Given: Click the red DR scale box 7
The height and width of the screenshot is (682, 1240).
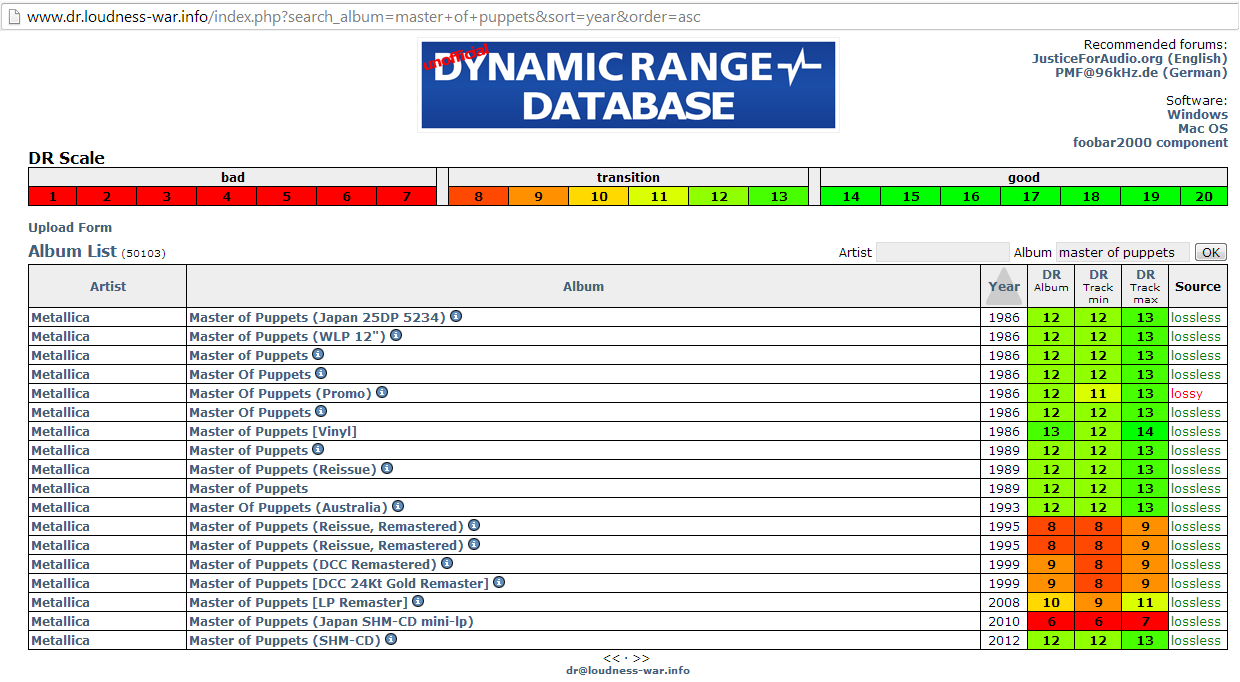Looking at the screenshot, I should click(x=406, y=196).
